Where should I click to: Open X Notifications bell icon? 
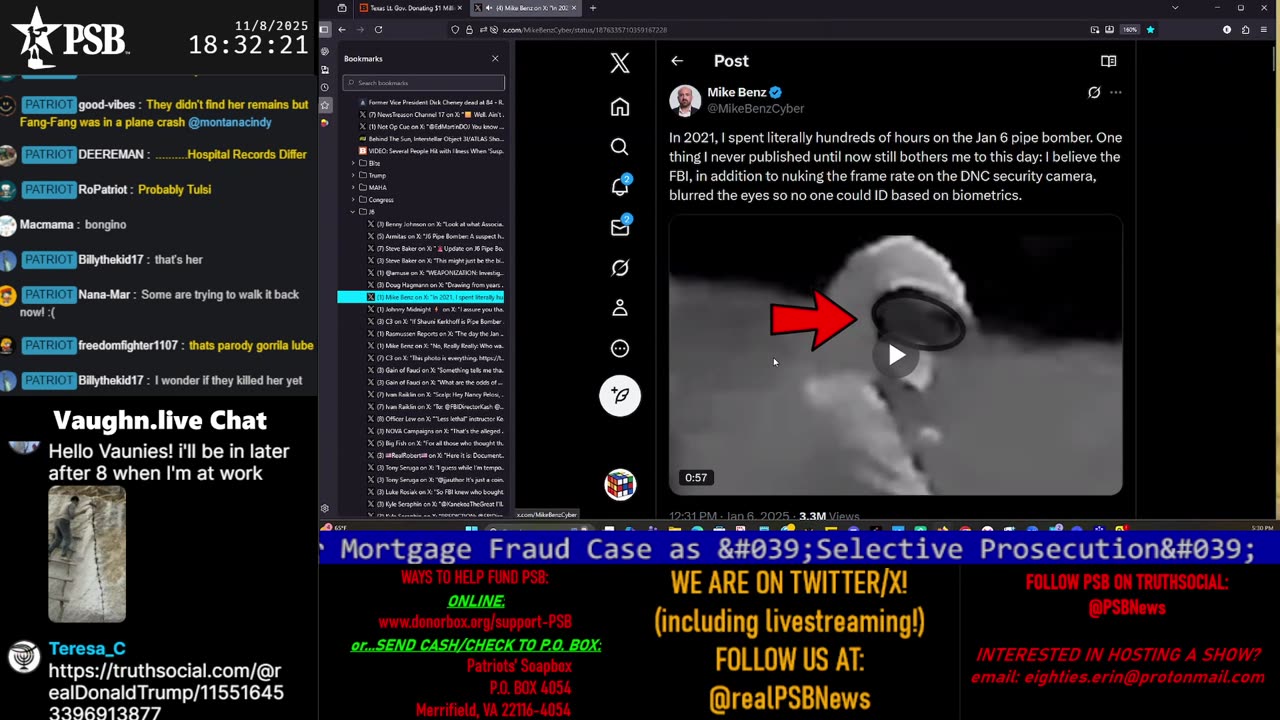tap(620, 187)
